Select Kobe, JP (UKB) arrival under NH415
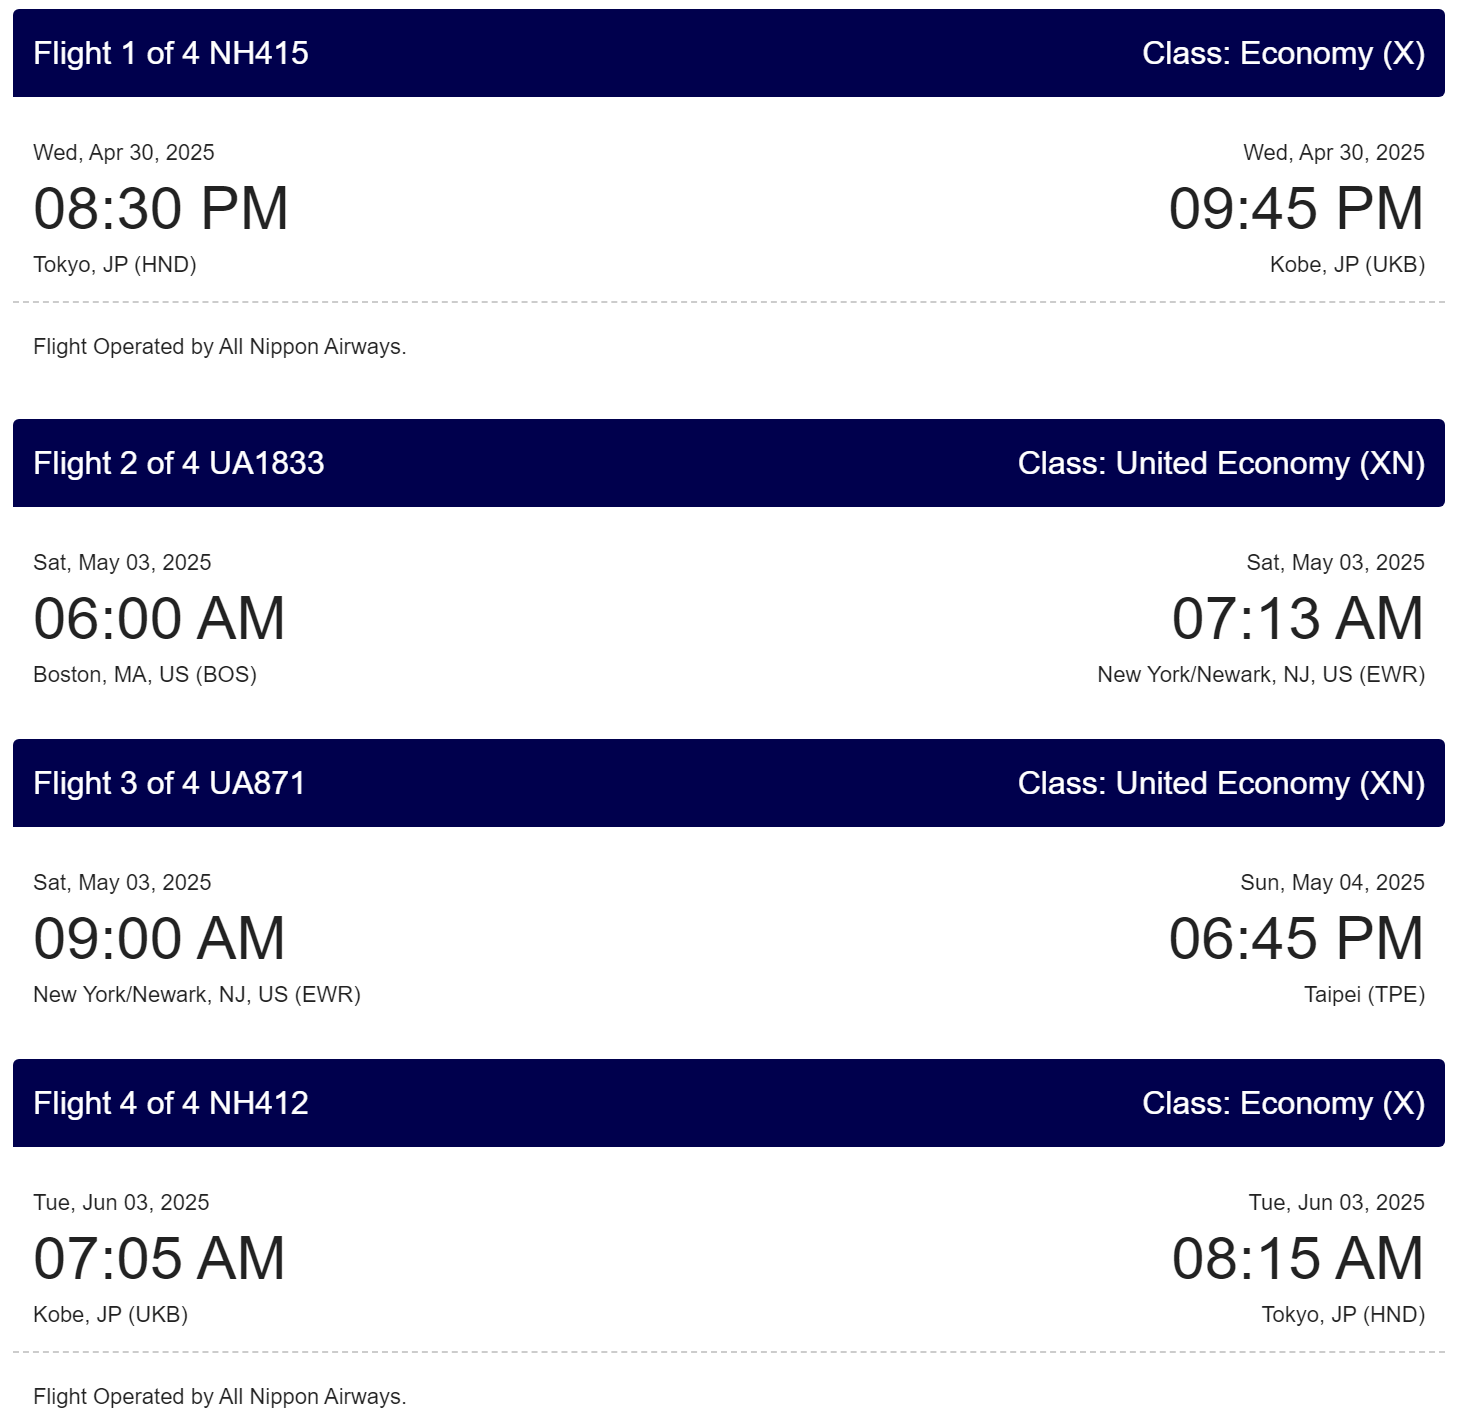This screenshot has height=1428, width=1466. pos(1347,264)
